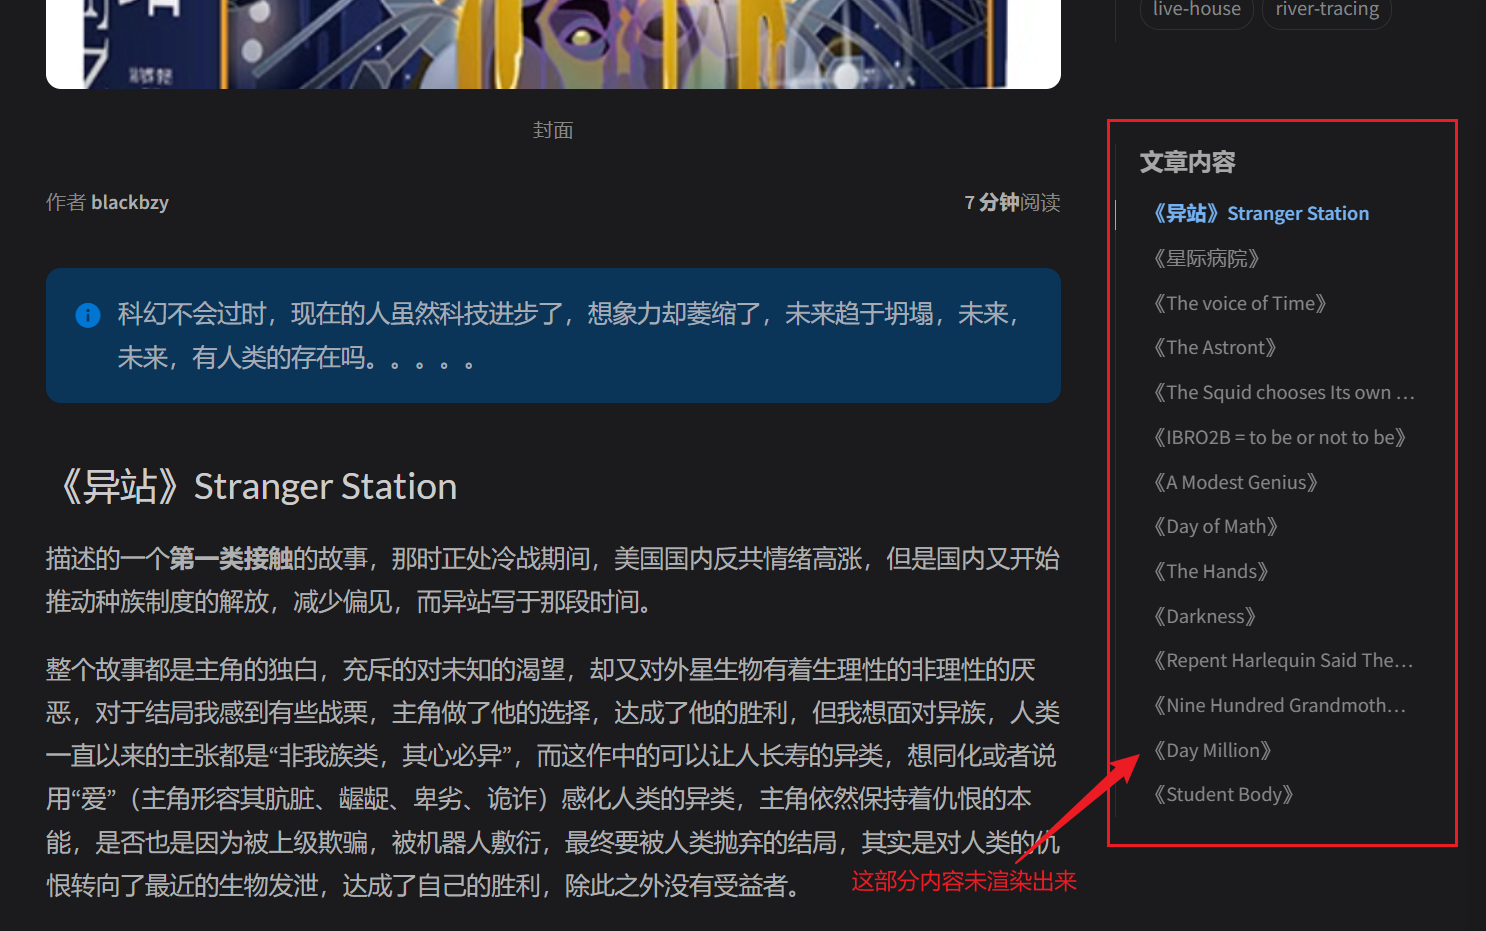Jump to 《The Astront》 section
Screen dimensions: 1486x931
click(x=1214, y=347)
